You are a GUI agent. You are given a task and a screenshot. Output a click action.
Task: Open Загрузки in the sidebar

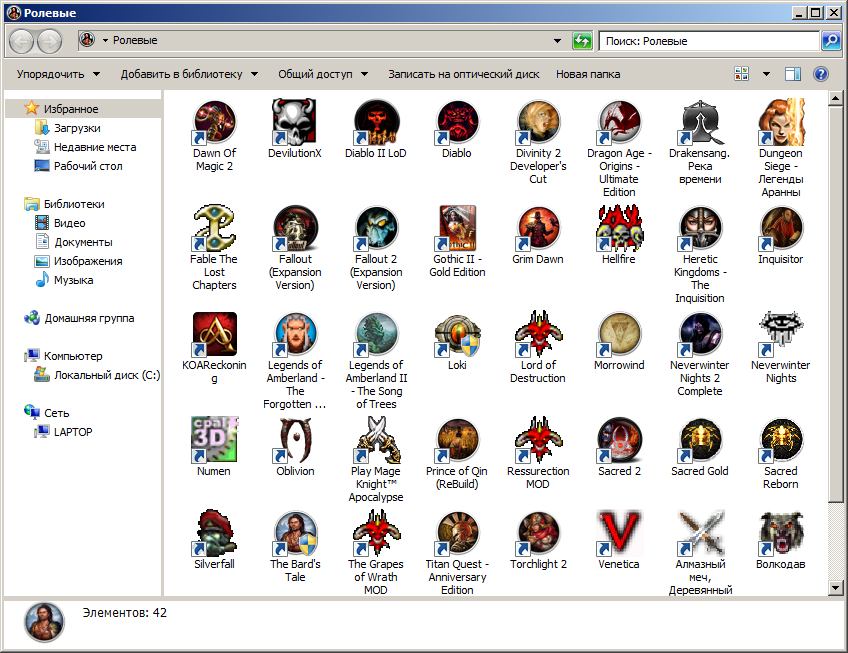77,128
